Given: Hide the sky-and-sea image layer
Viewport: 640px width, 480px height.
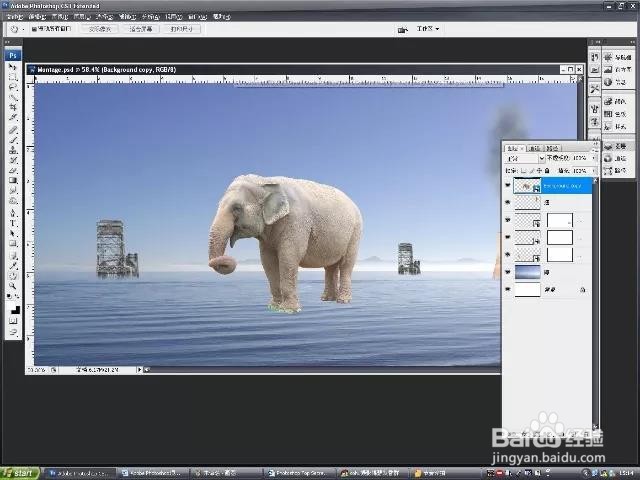Looking at the screenshot, I should click(508, 272).
